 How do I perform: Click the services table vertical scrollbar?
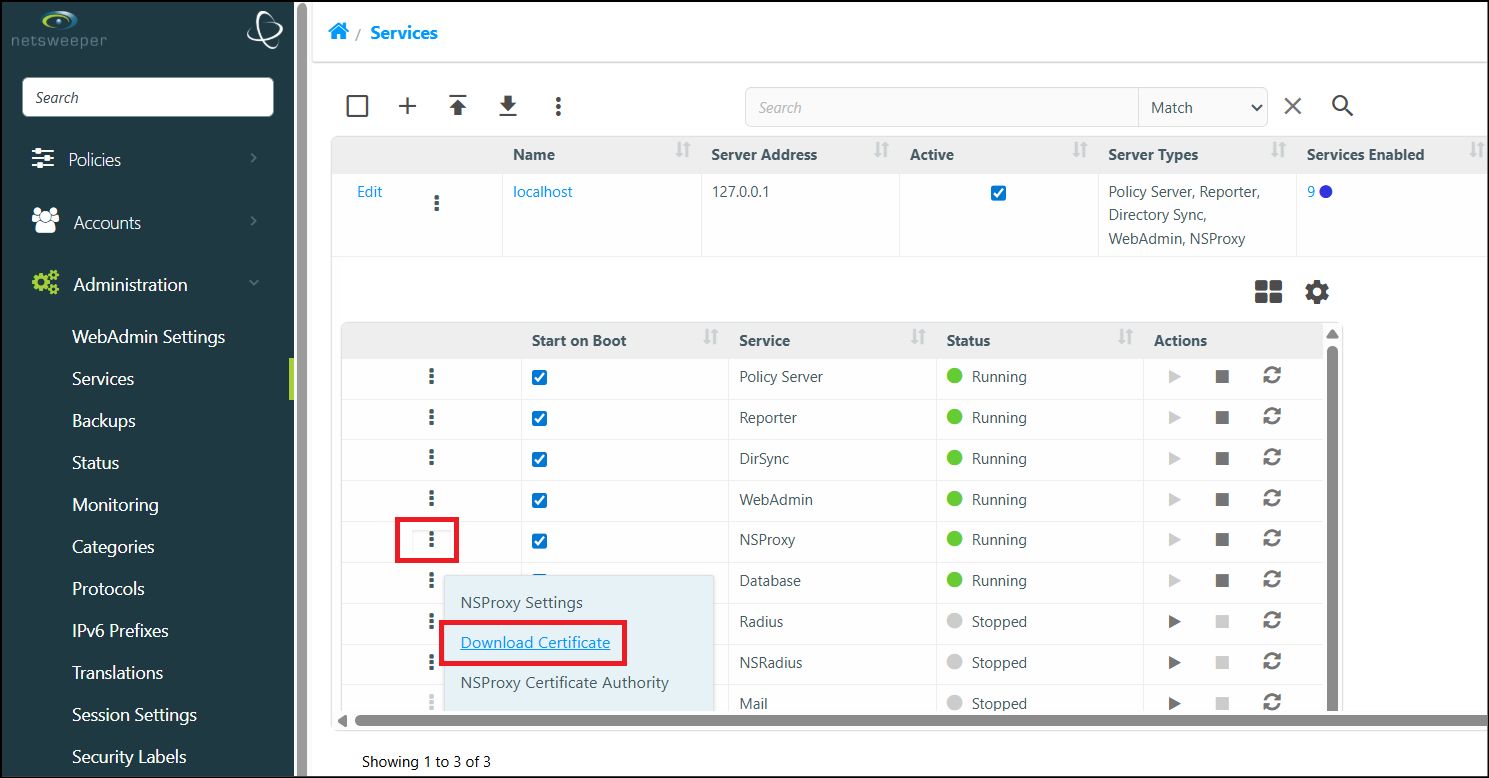point(1332,527)
